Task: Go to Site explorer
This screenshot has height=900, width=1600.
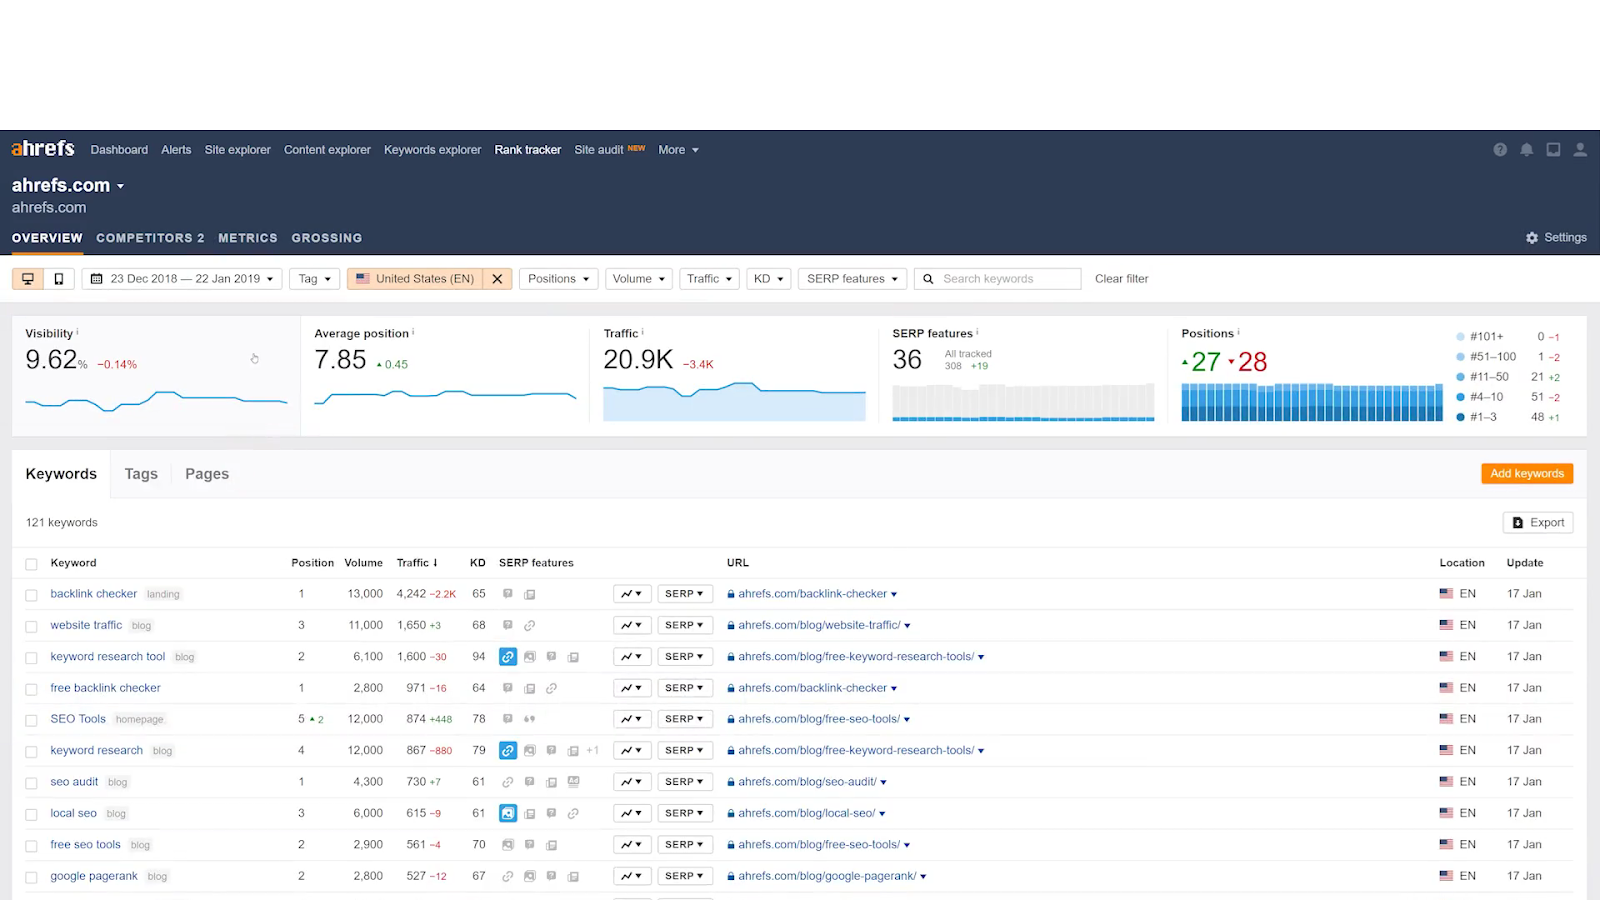Action: pos(238,150)
